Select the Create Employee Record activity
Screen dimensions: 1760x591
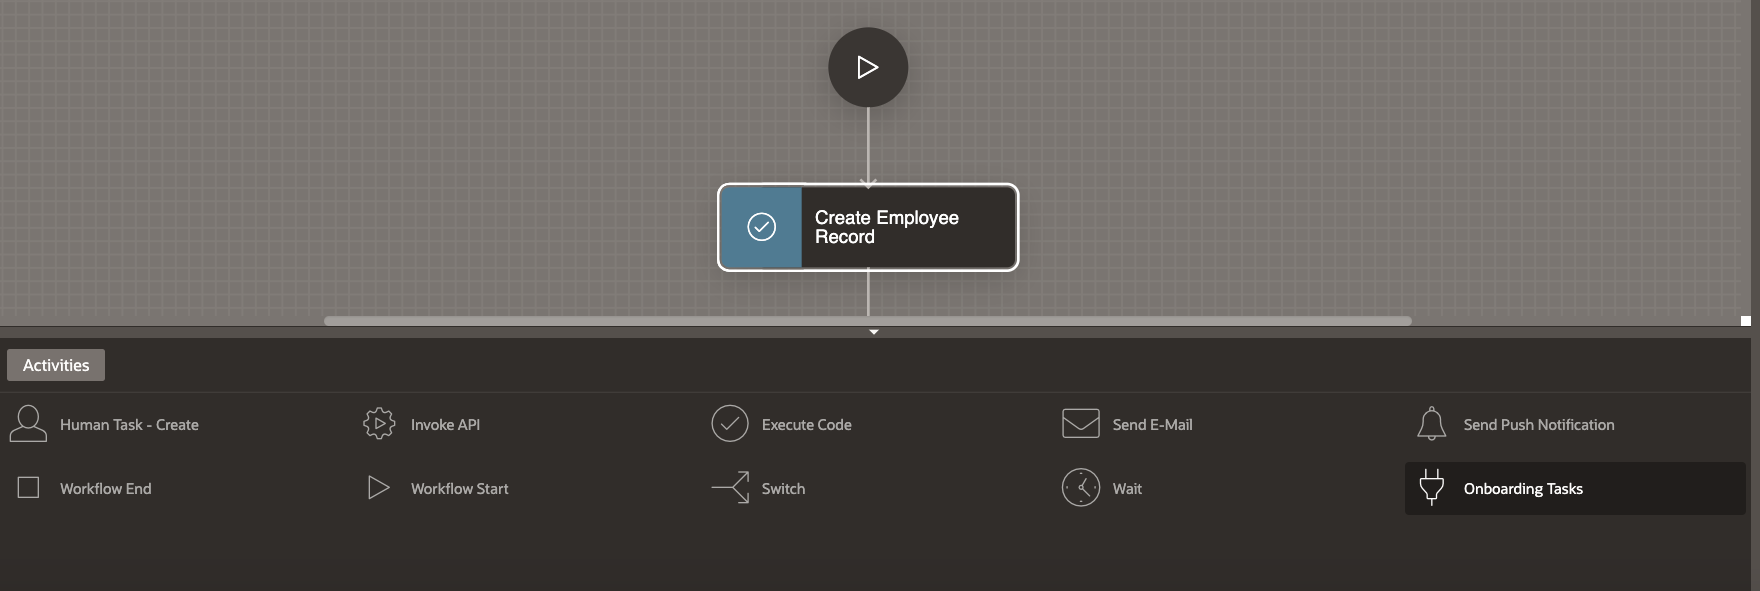pyautogui.click(x=868, y=227)
